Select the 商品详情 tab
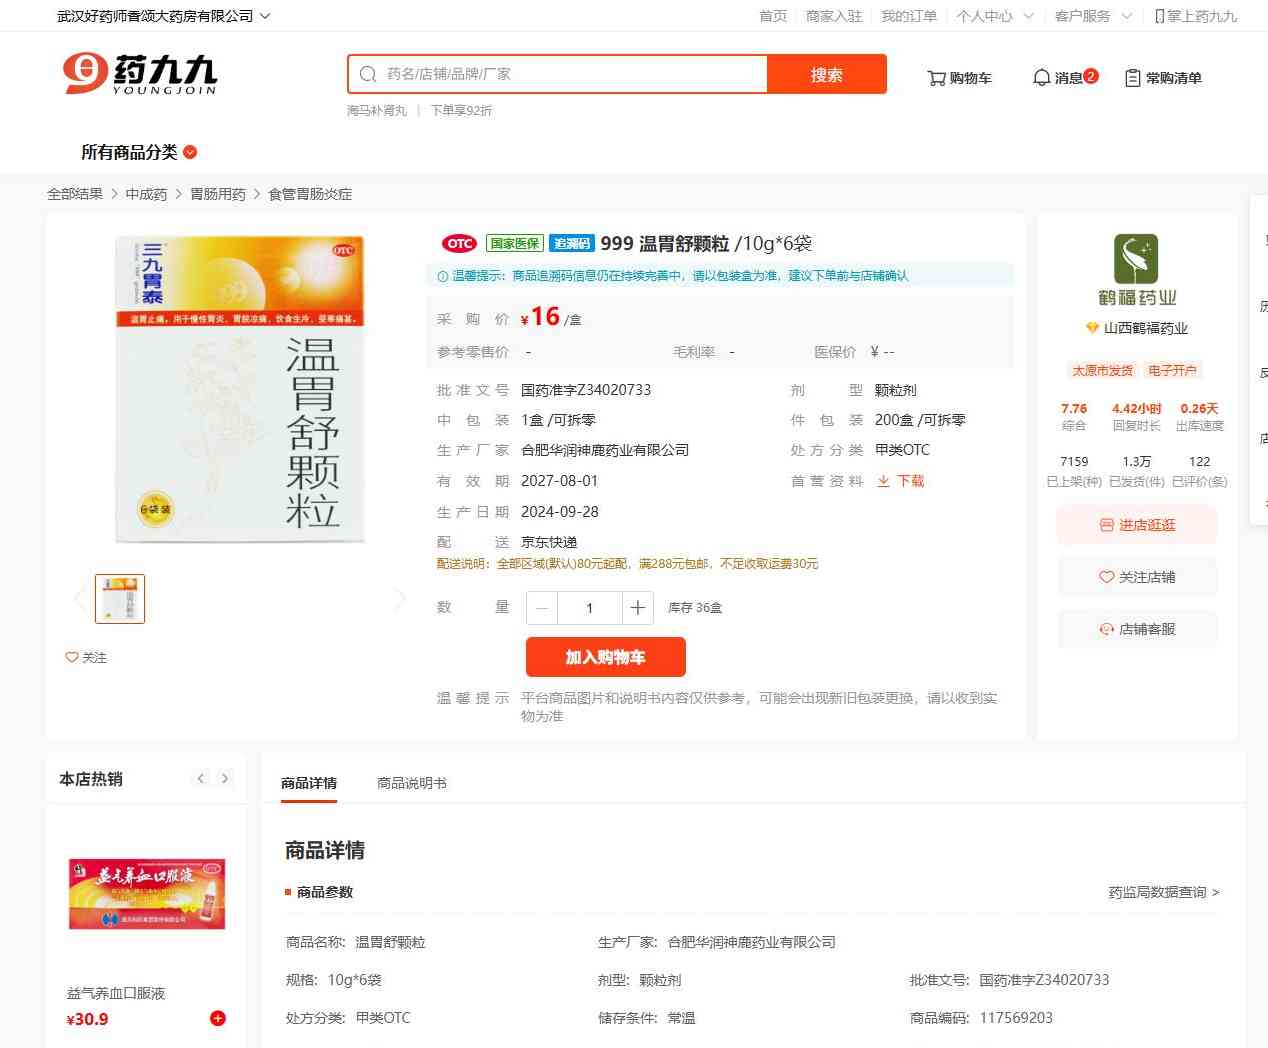 pyautogui.click(x=309, y=783)
